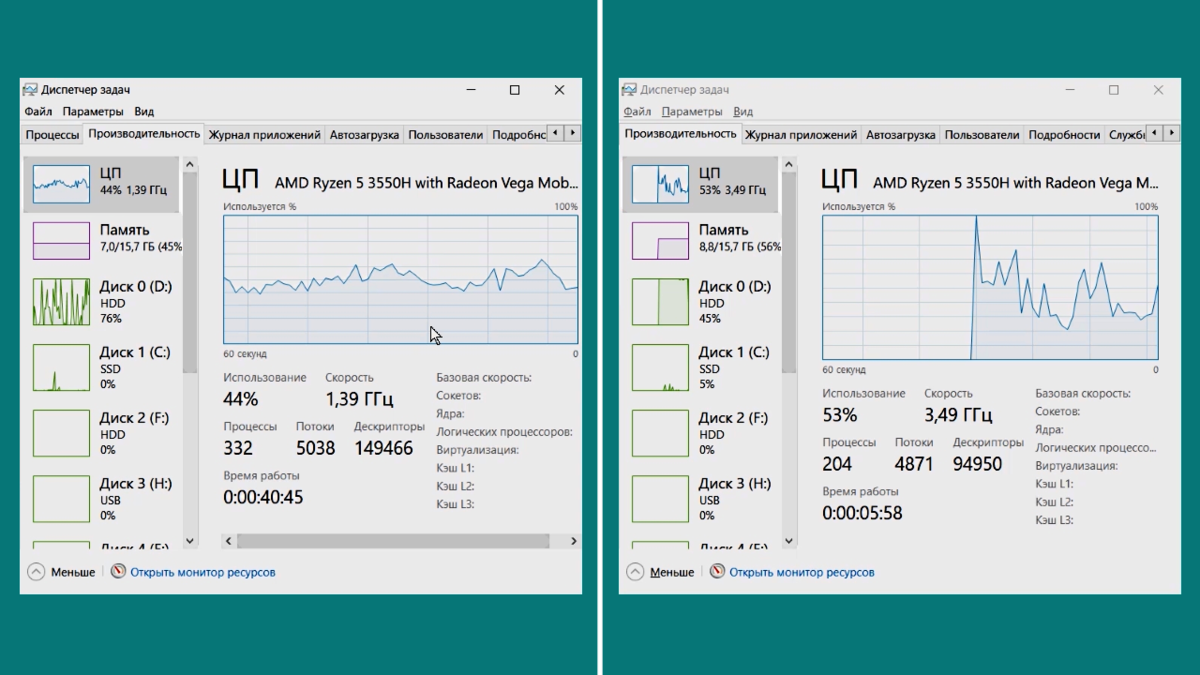Screen dimensions: 1200x675
Task: Open монитор ресурсов link in the left window
Action: pyautogui.click(x=193, y=572)
